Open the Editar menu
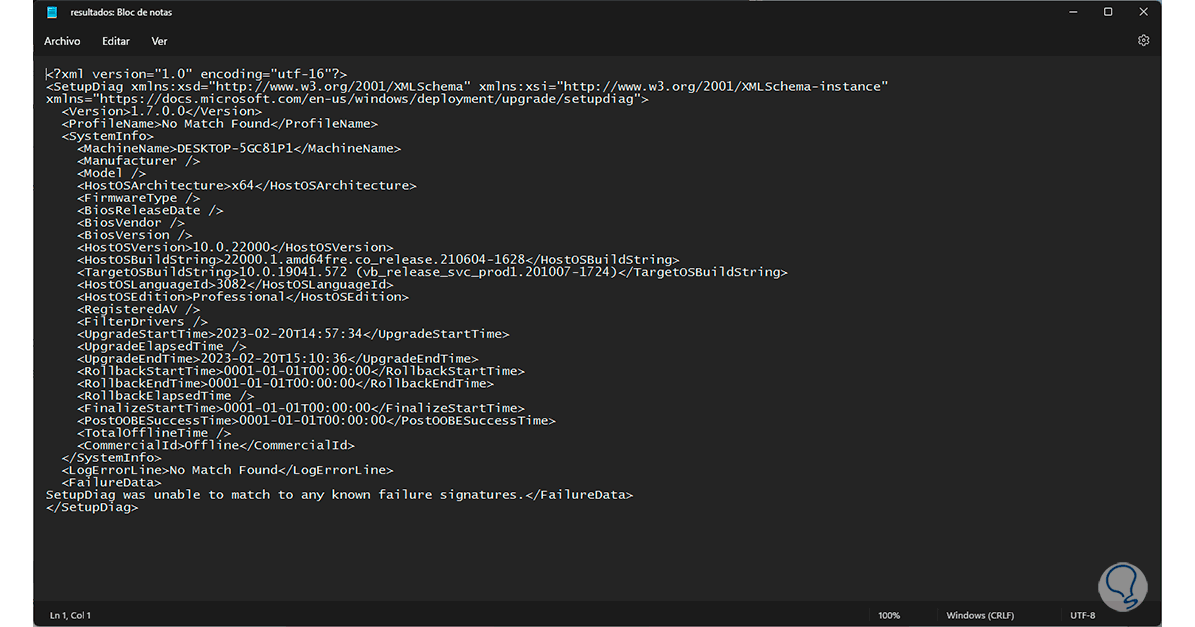The image size is (1195, 627). coord(116,41)
